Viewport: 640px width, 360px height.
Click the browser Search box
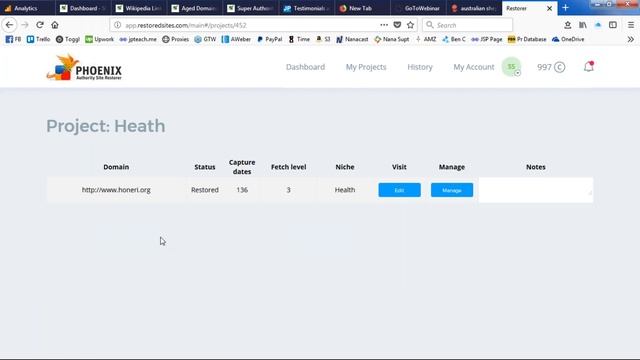coord(467,25)
